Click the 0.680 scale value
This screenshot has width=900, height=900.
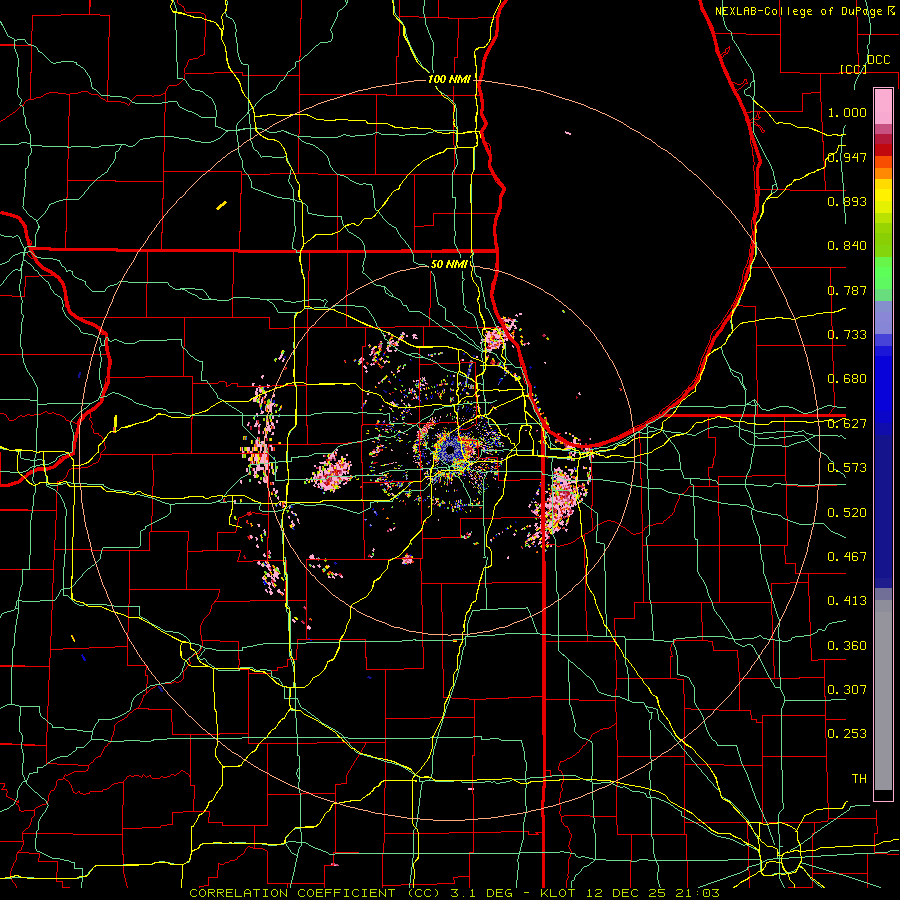coord(847,379)
